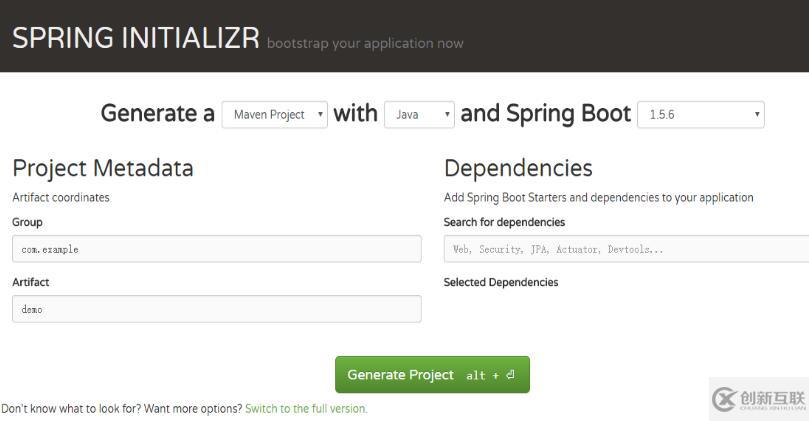Click the Group field containing com.example

point(217,249)
